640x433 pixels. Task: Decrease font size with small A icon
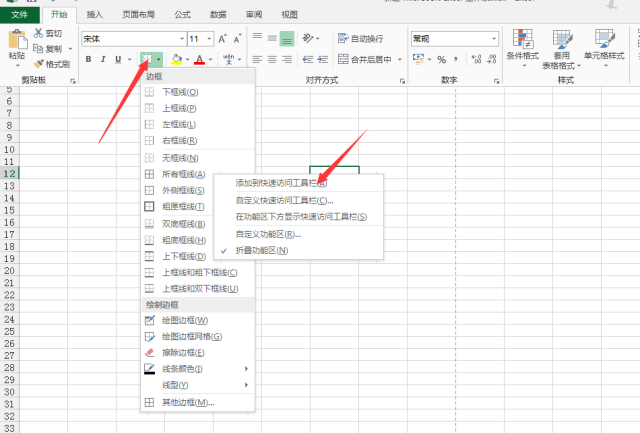coord(237,39)
